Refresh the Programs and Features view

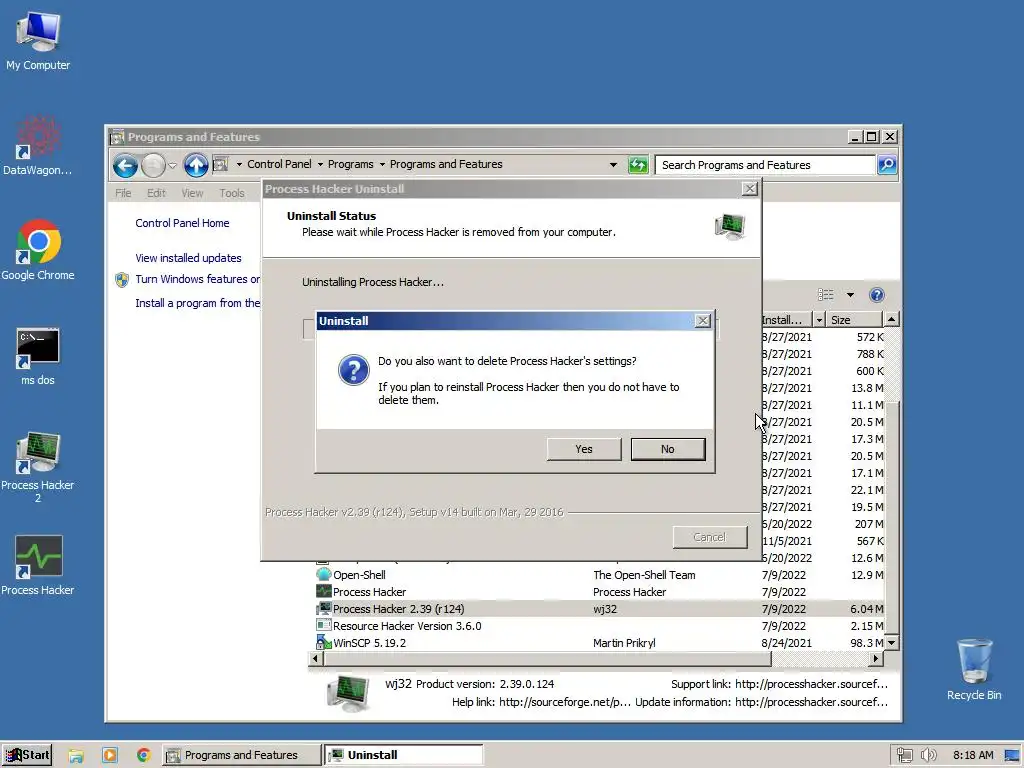[637, 165]
